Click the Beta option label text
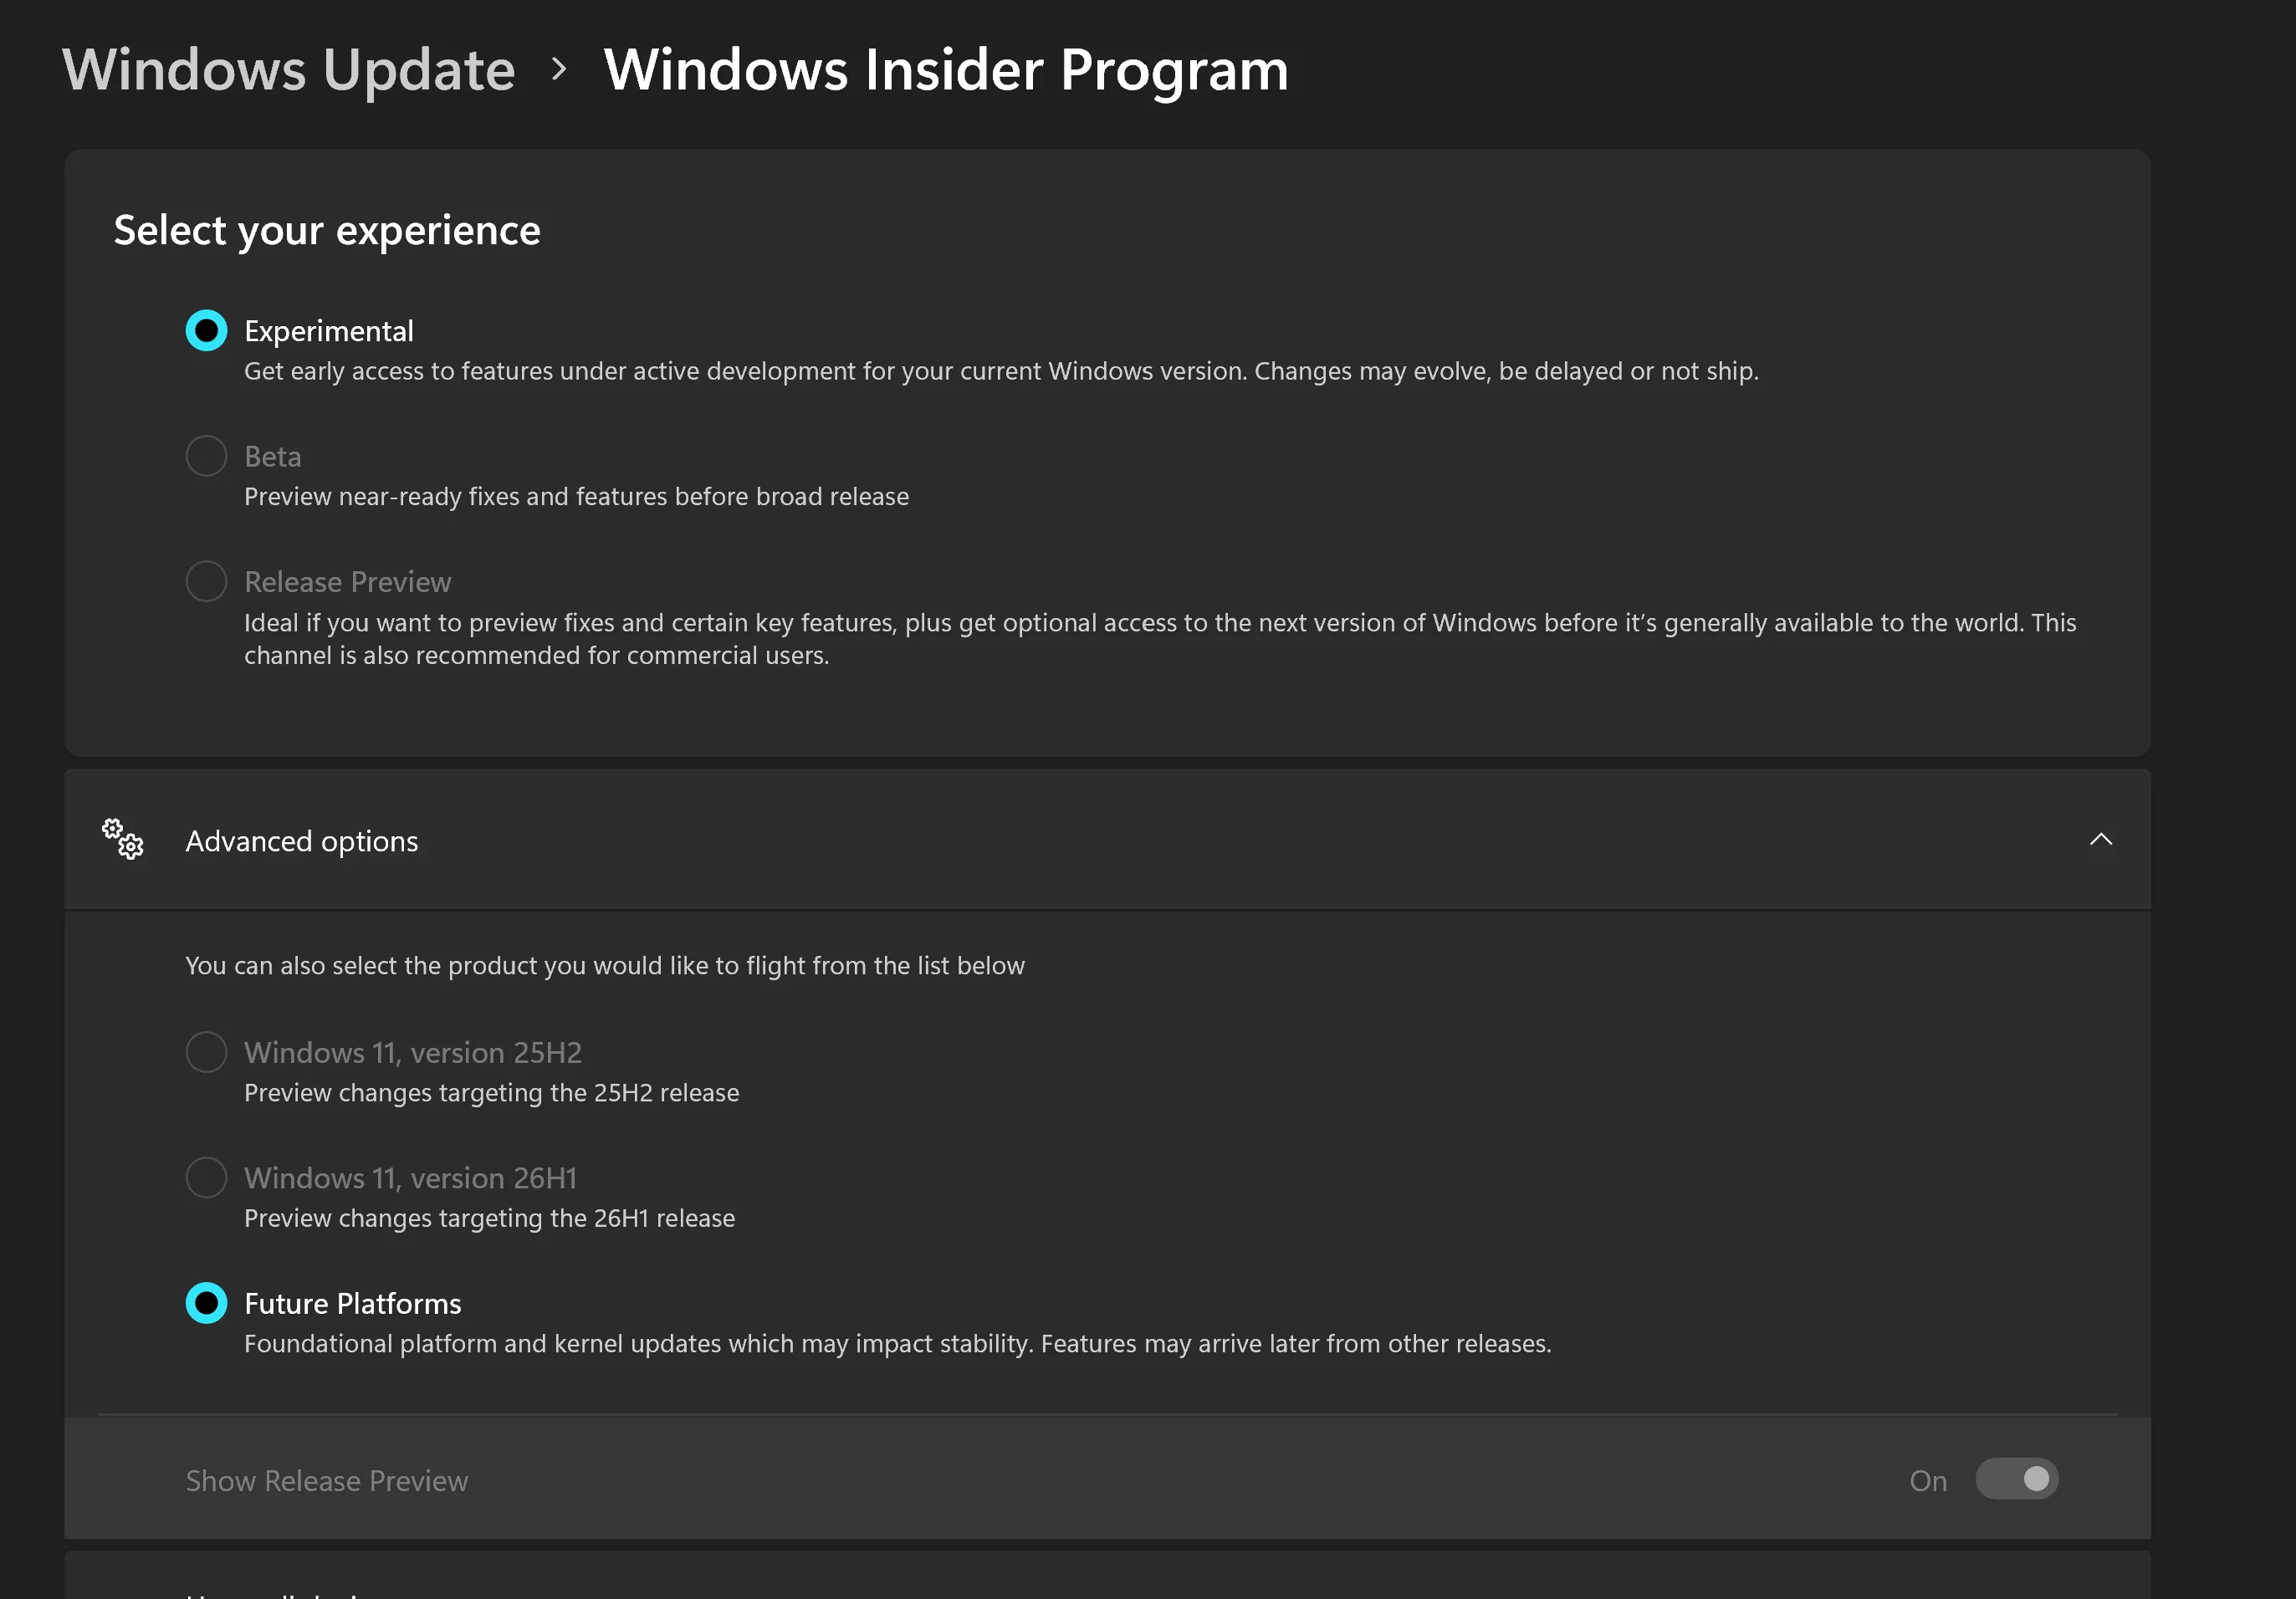Viewport: 2296px width, 1599px height. coord(273,457)
